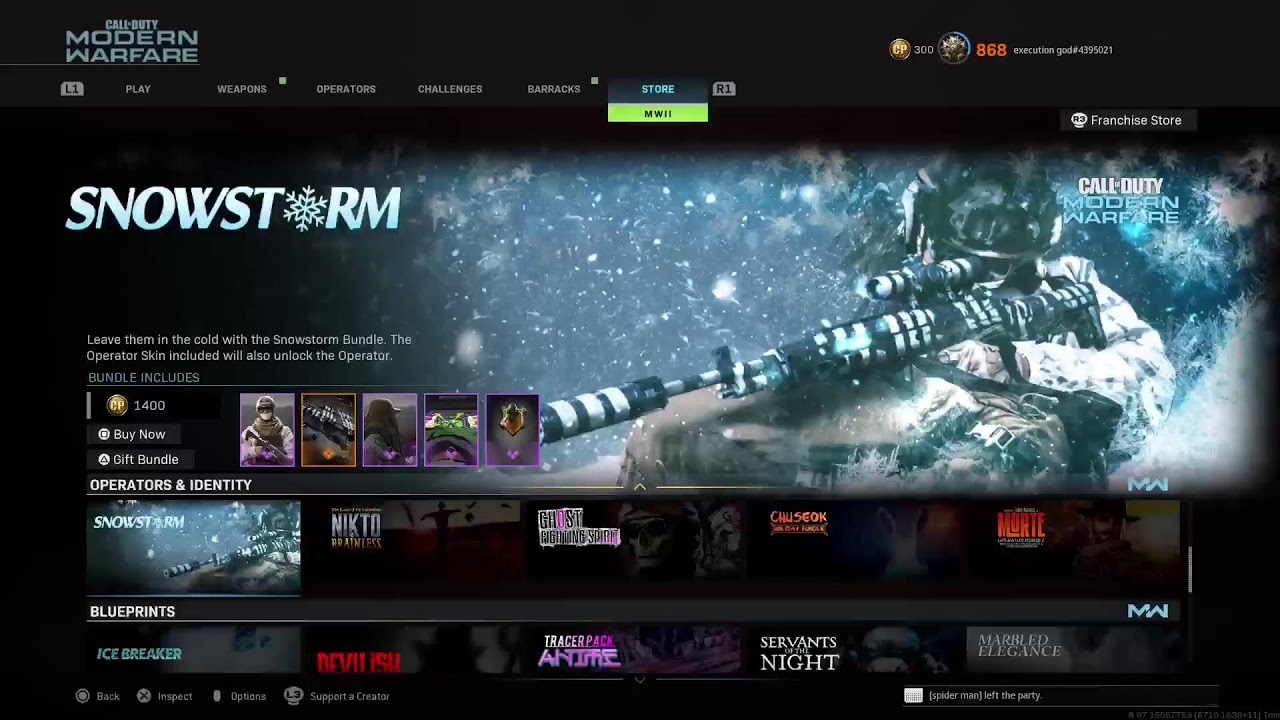Open the Franchise Store button
Viewport: 1280px width, 720px height.
click(1128, 120)
